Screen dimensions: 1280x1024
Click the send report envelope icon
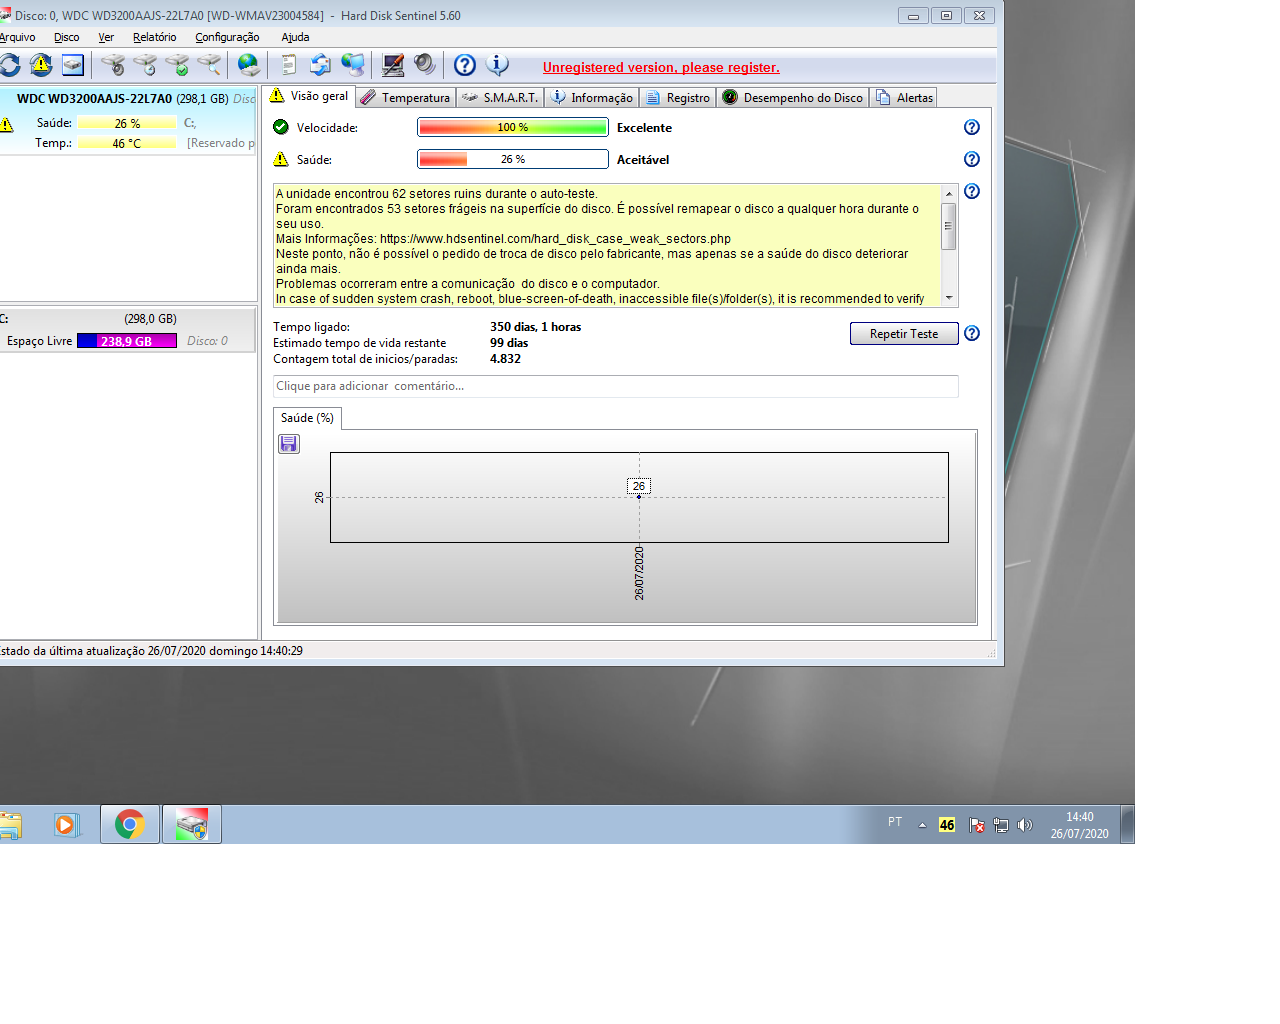coord(320,65)
